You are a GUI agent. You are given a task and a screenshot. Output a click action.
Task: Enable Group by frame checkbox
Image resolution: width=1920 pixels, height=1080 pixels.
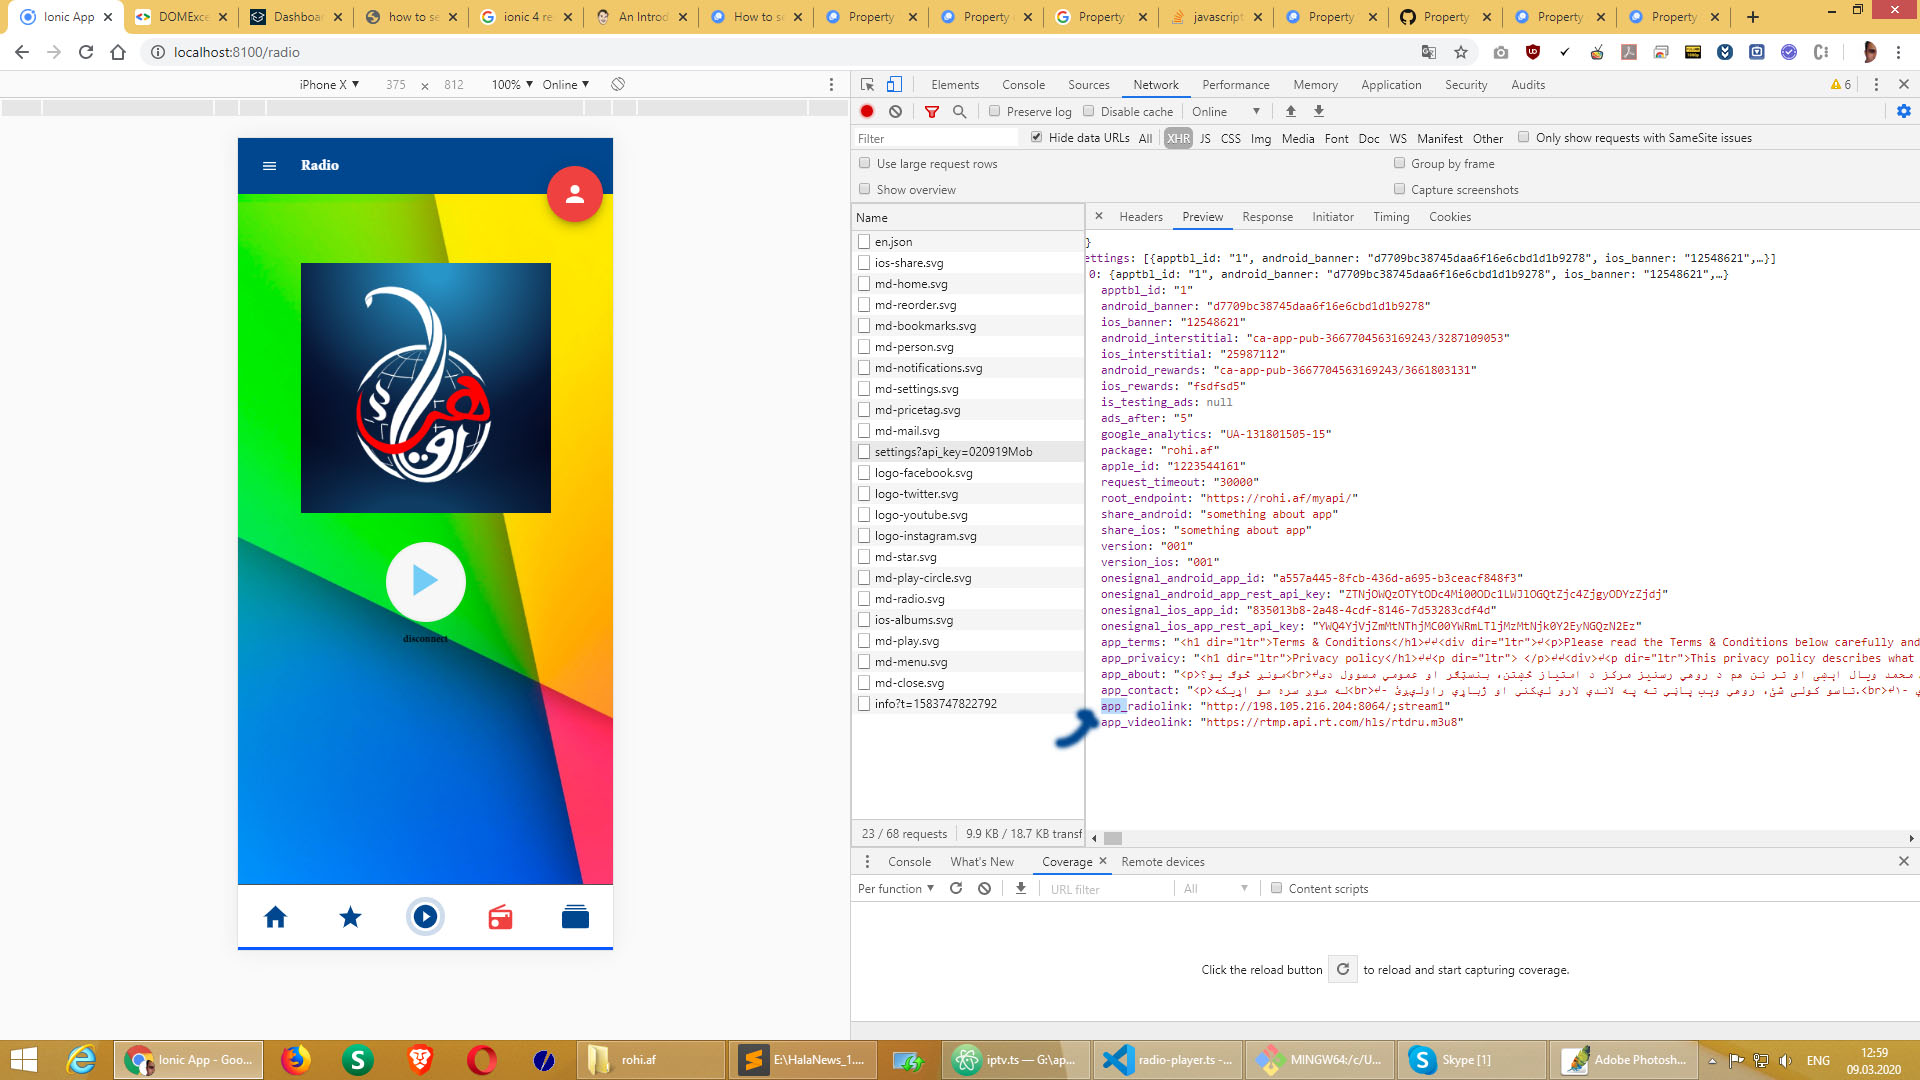coord(1400,163)
